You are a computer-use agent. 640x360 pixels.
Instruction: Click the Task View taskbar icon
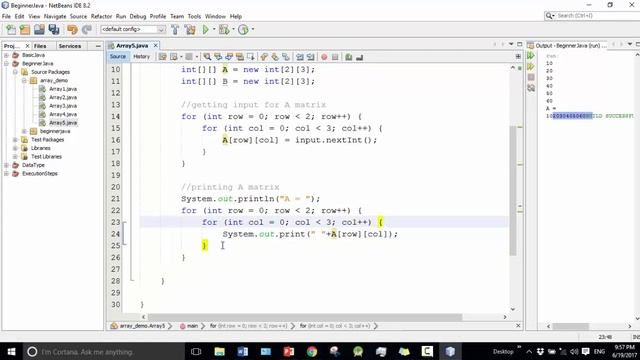coord(196,351)
